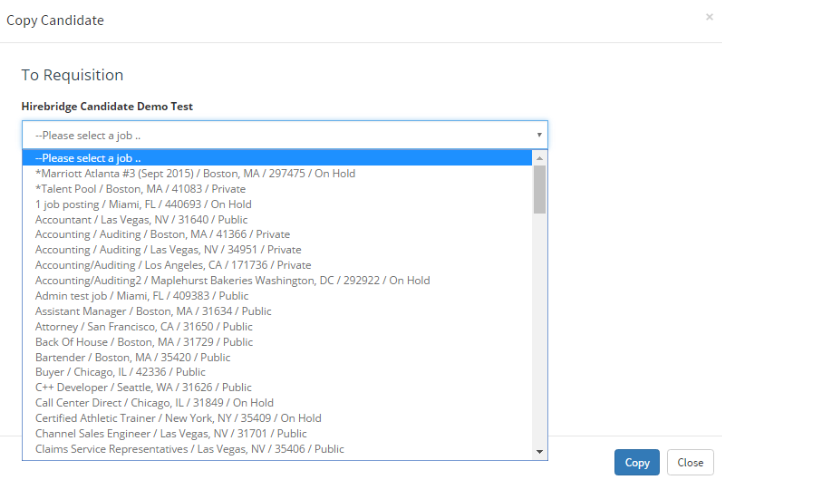Select the '--Please select a job ..' highlighted option
The image size is (816, 485).
88,158
